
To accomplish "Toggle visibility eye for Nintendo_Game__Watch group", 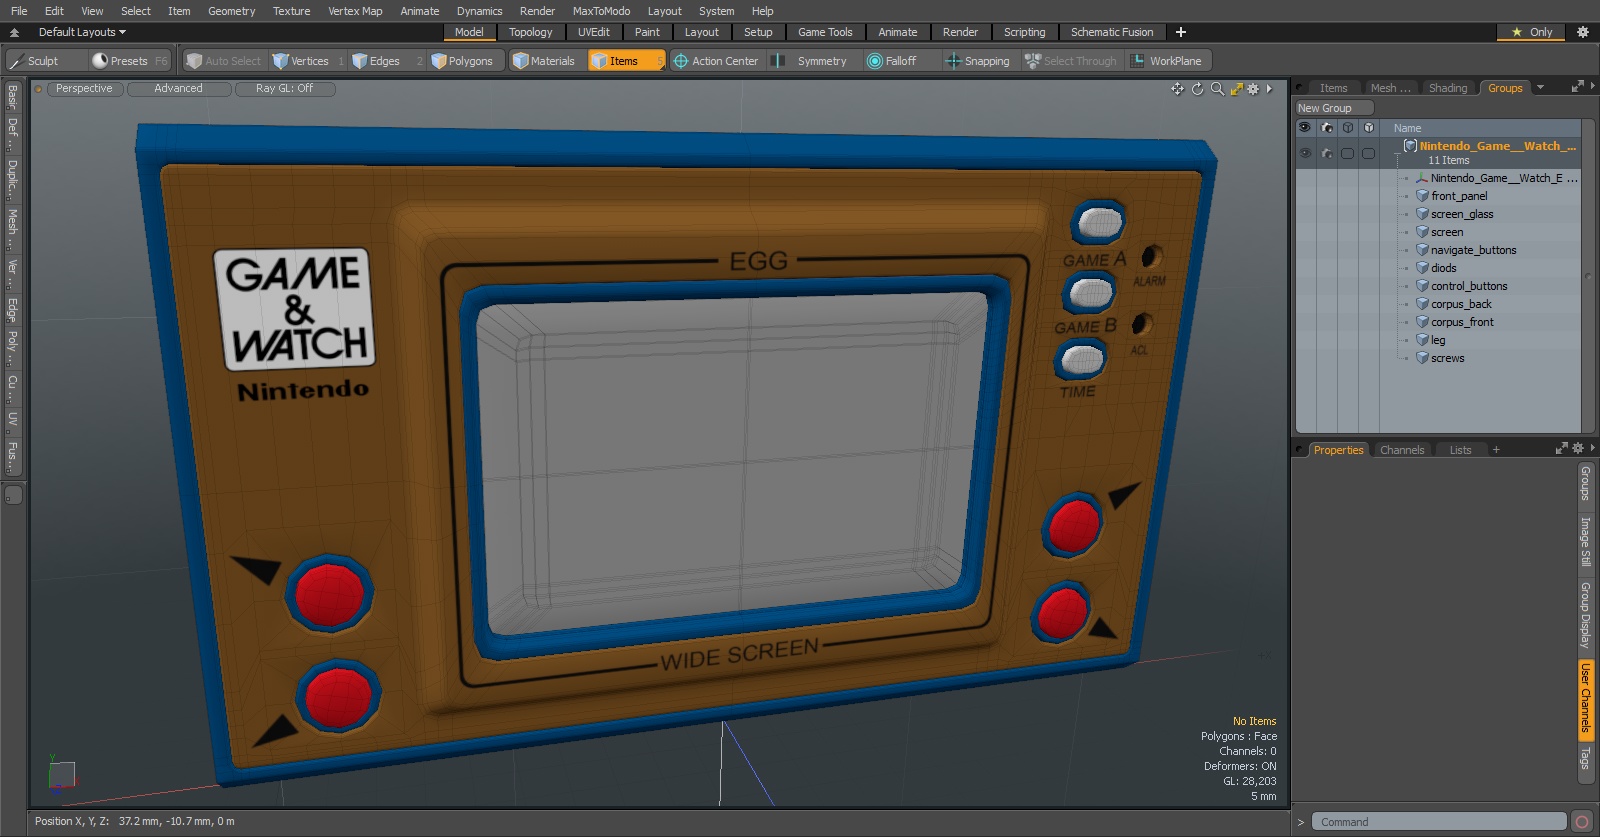I will pyautogui.click(x=1305, y=153).
